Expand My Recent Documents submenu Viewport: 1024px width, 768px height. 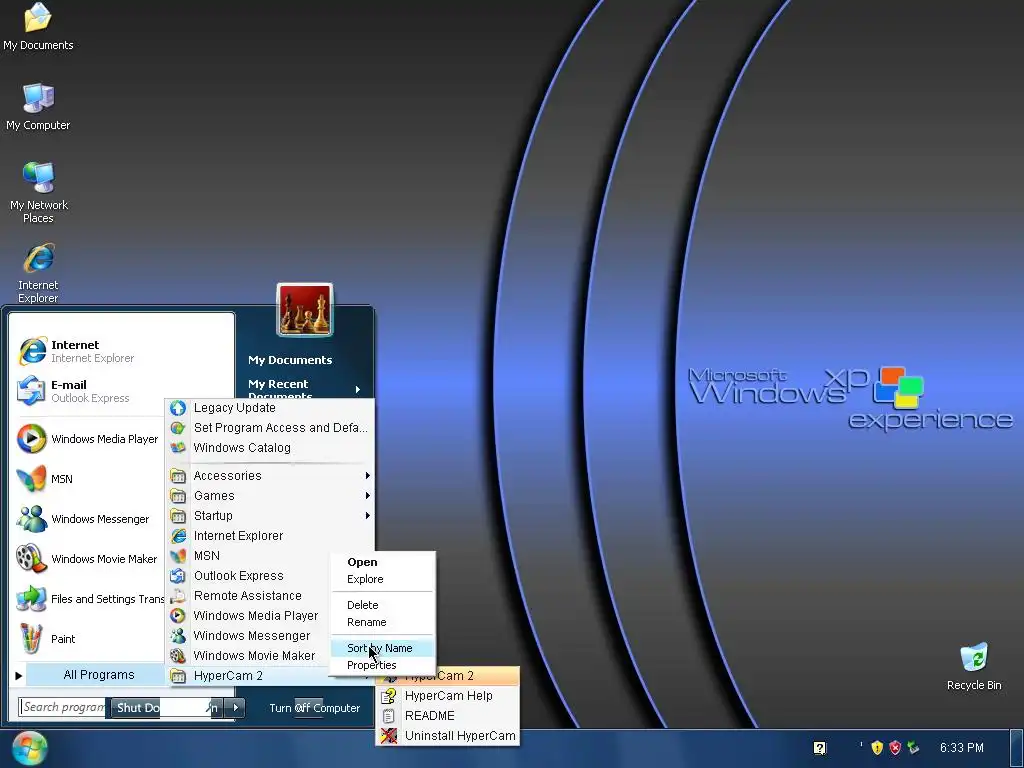point(304,389)
